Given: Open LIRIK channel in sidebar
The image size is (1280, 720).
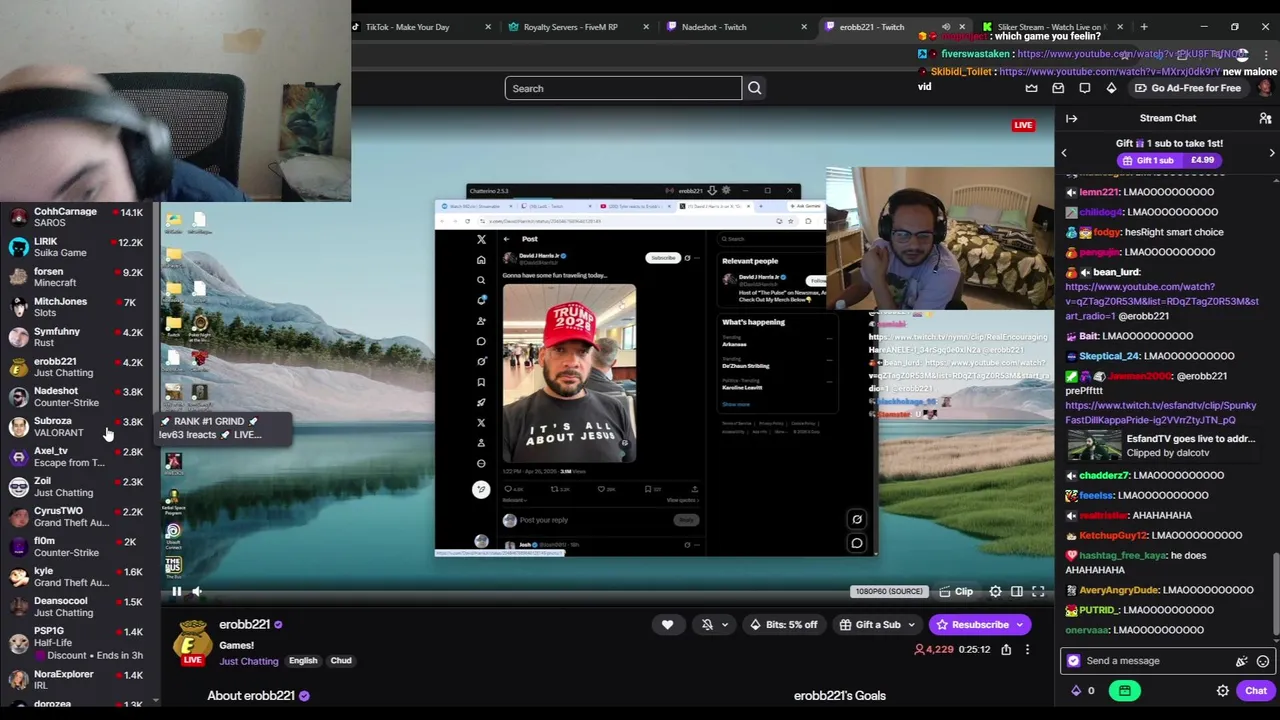Looking at the screenshot, I should (x=78, y=247).
